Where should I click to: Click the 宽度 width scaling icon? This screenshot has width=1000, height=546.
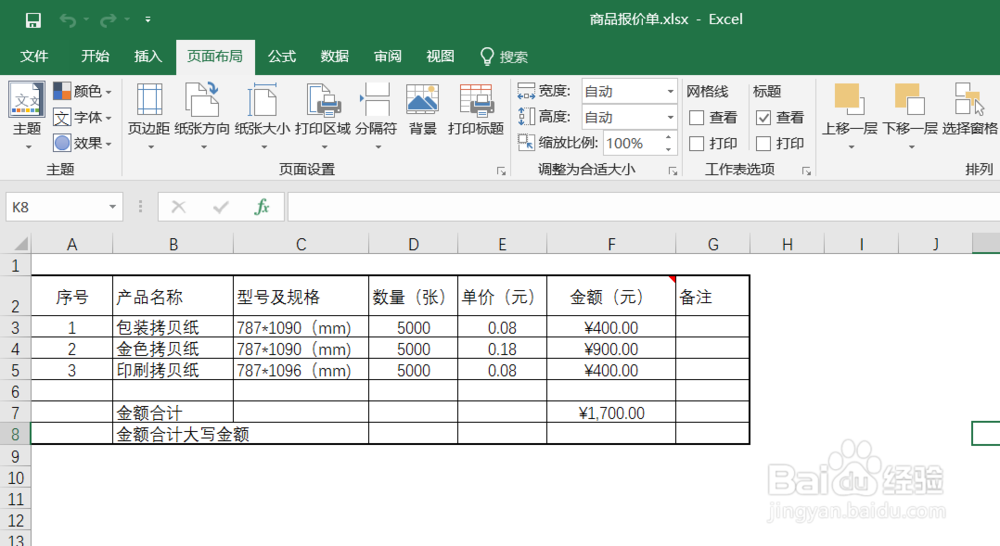pyautogui.click(x=526, y=91)
